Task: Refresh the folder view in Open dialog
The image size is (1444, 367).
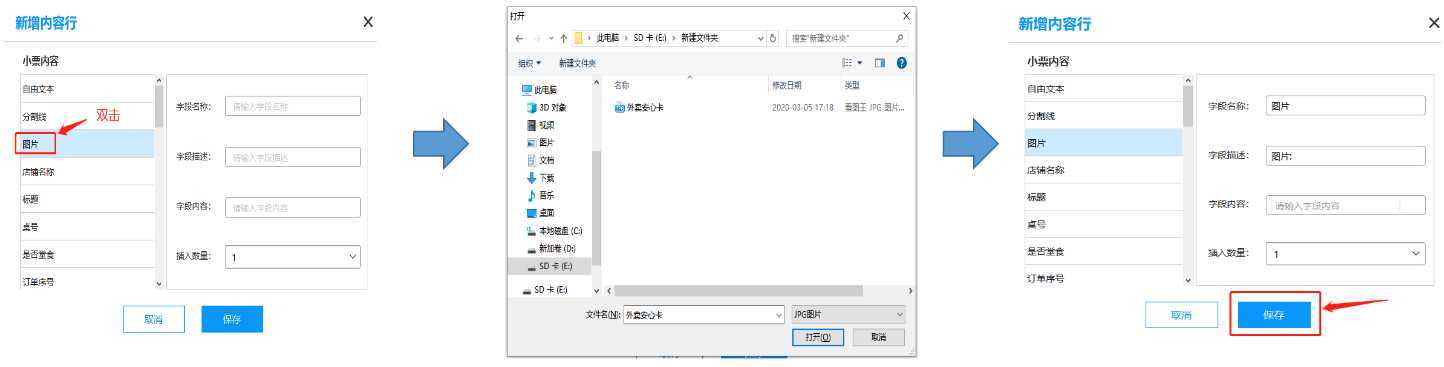Action: click(x=773, y=38)
